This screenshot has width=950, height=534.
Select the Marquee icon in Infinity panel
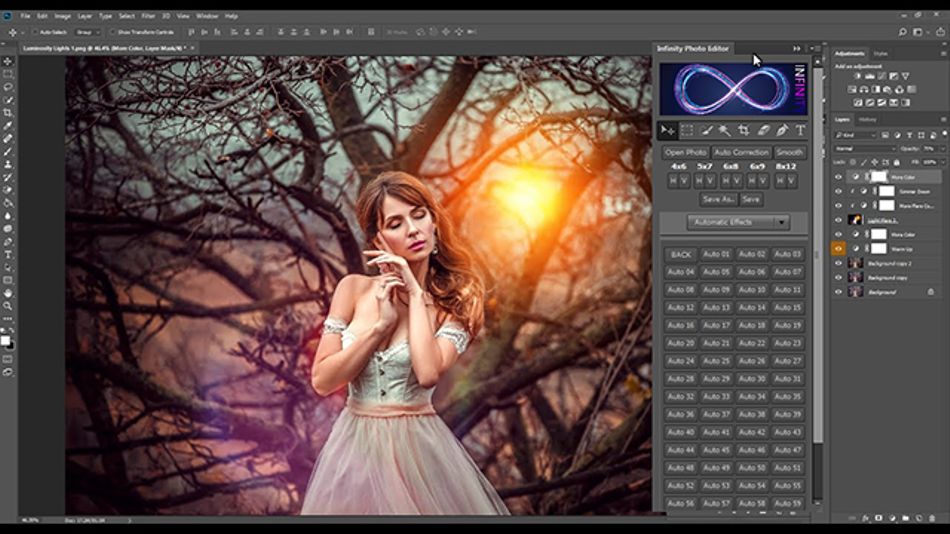click(687, 131)
